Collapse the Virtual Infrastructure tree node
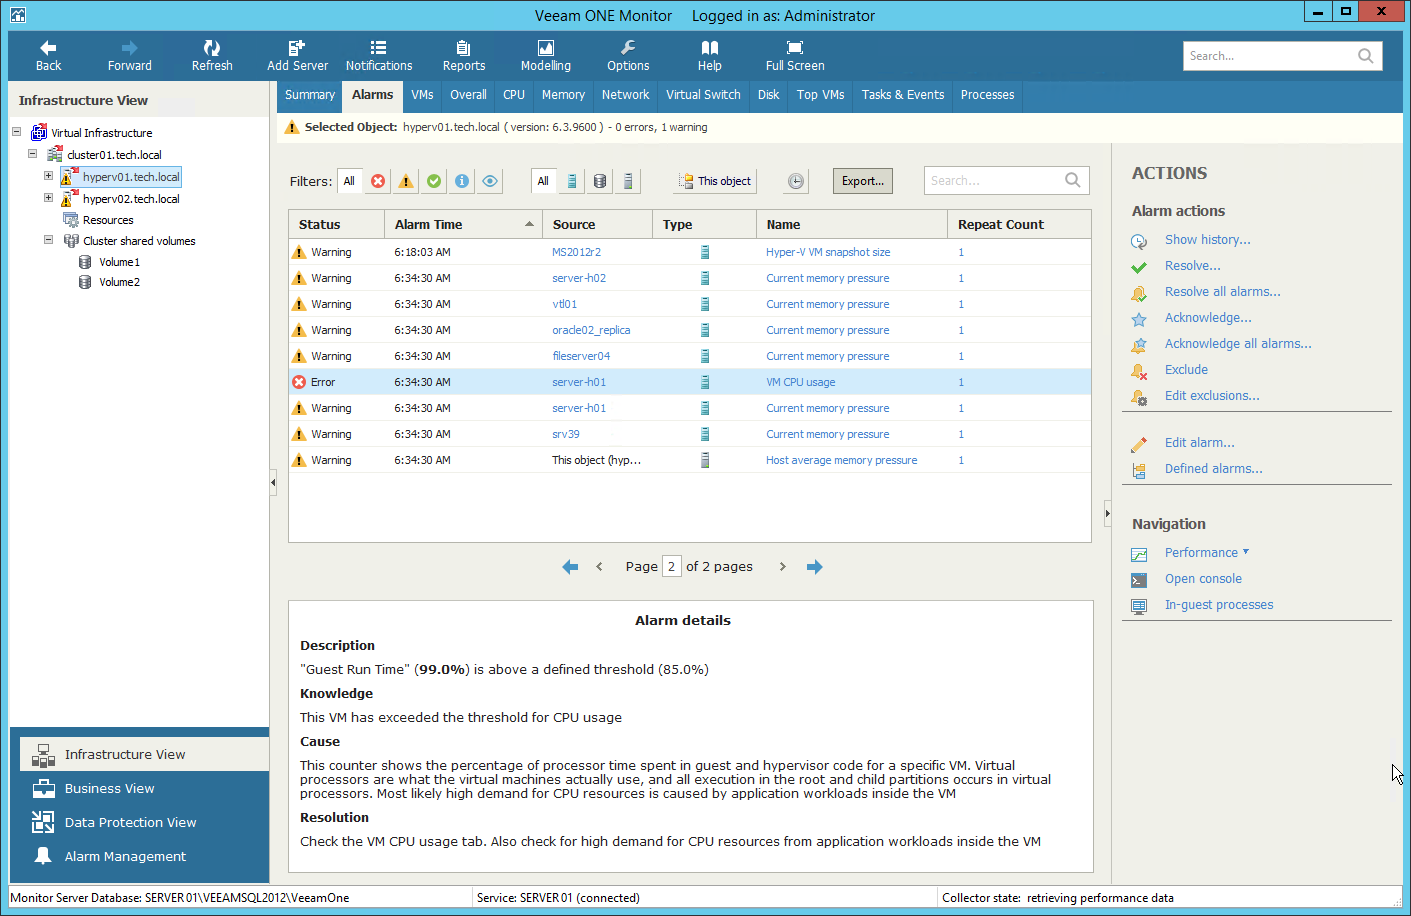 pos(17,132)
